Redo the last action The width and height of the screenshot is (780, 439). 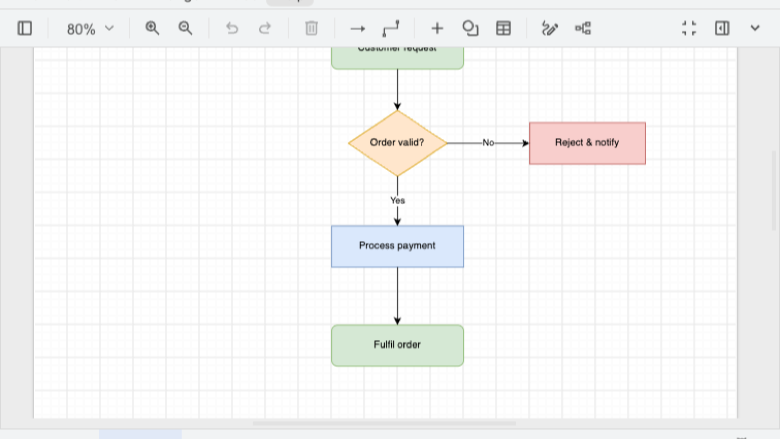pos(265,28)
